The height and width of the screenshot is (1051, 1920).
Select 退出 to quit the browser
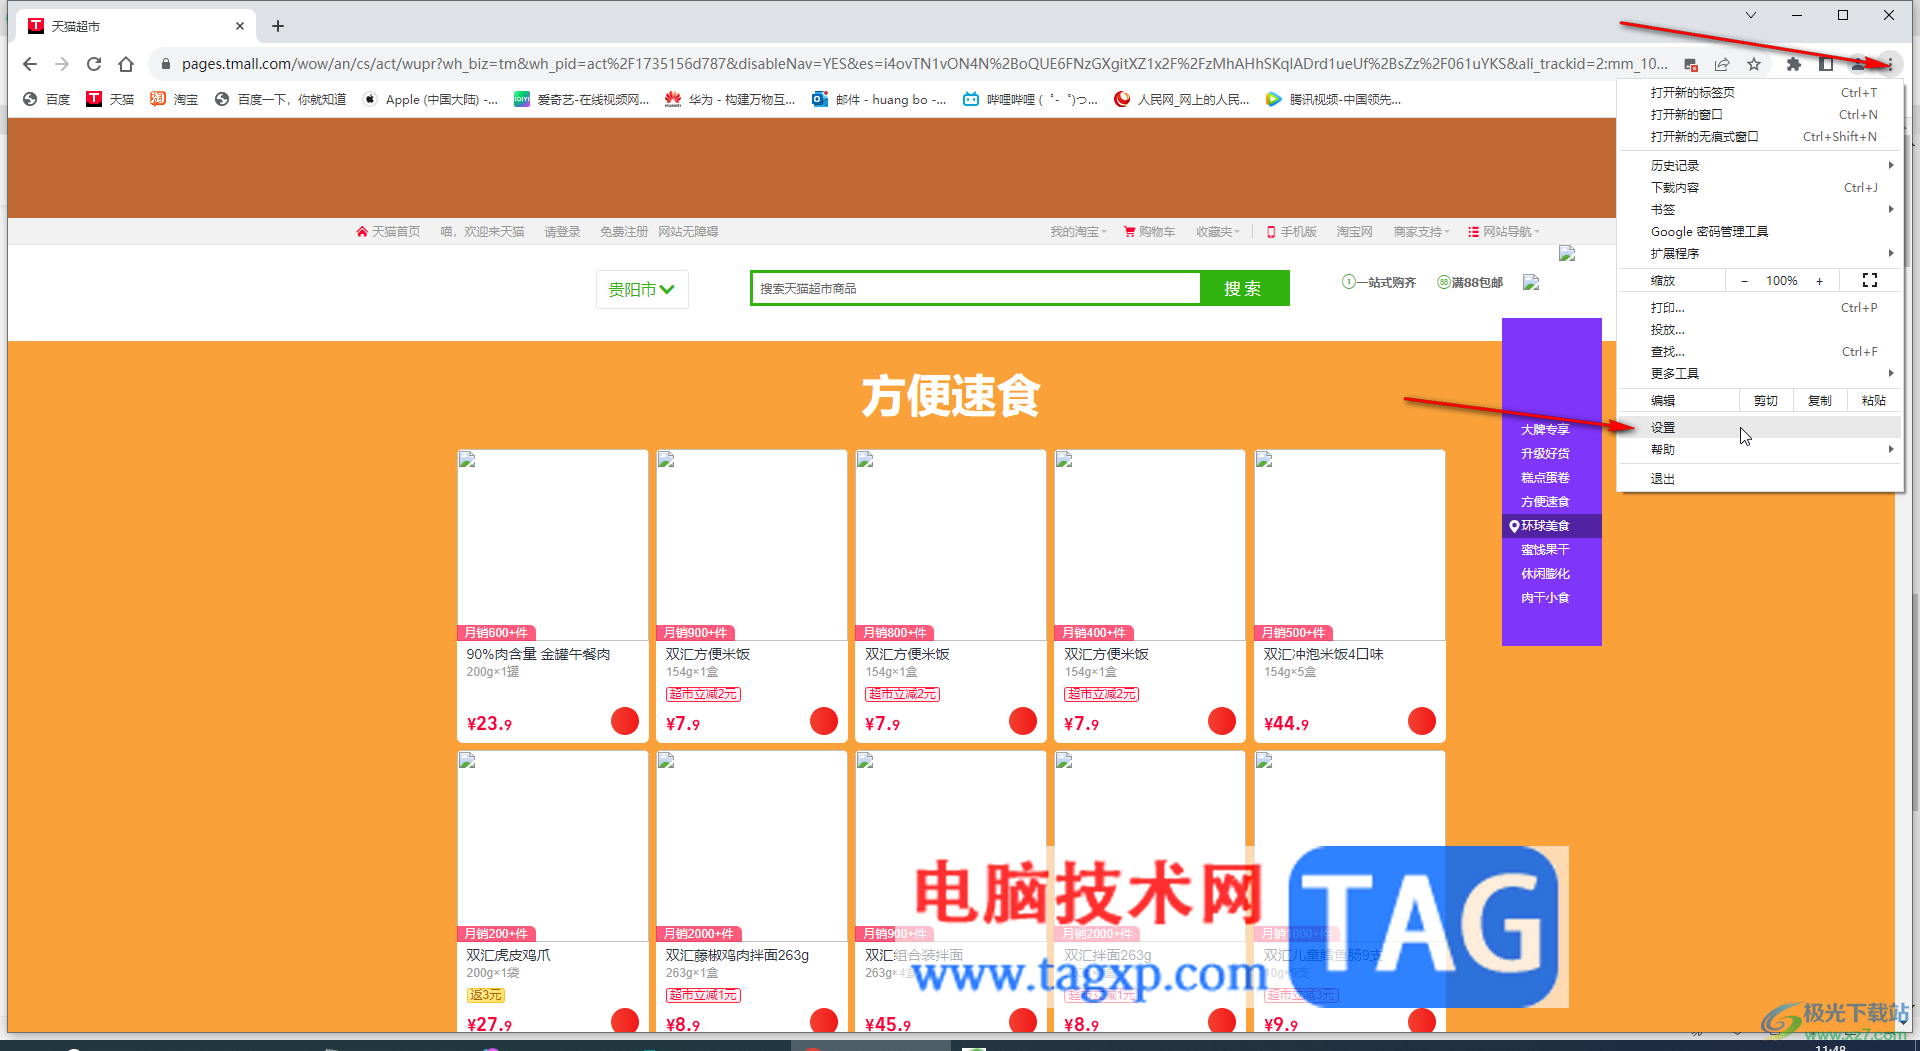[x=1760, y=479]
